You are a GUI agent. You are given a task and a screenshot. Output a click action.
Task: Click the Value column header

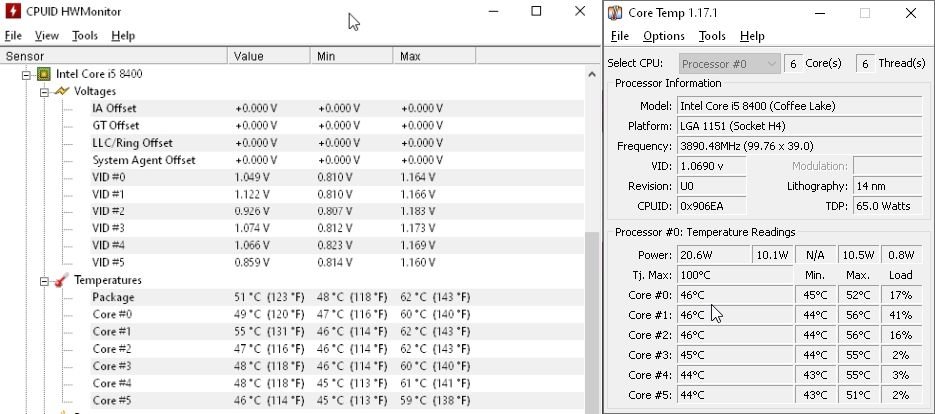pyautogui.click(x=269, y=56)
